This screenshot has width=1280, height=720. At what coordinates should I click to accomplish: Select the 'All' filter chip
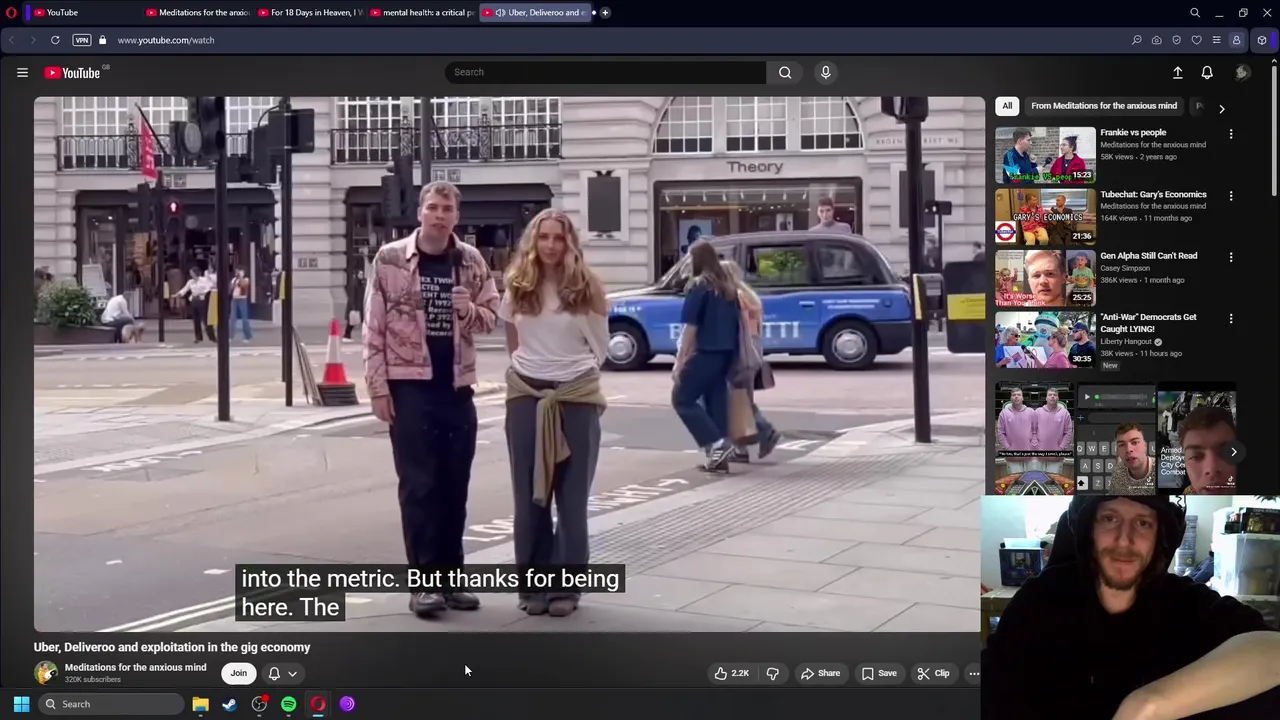pos(1007,106)
